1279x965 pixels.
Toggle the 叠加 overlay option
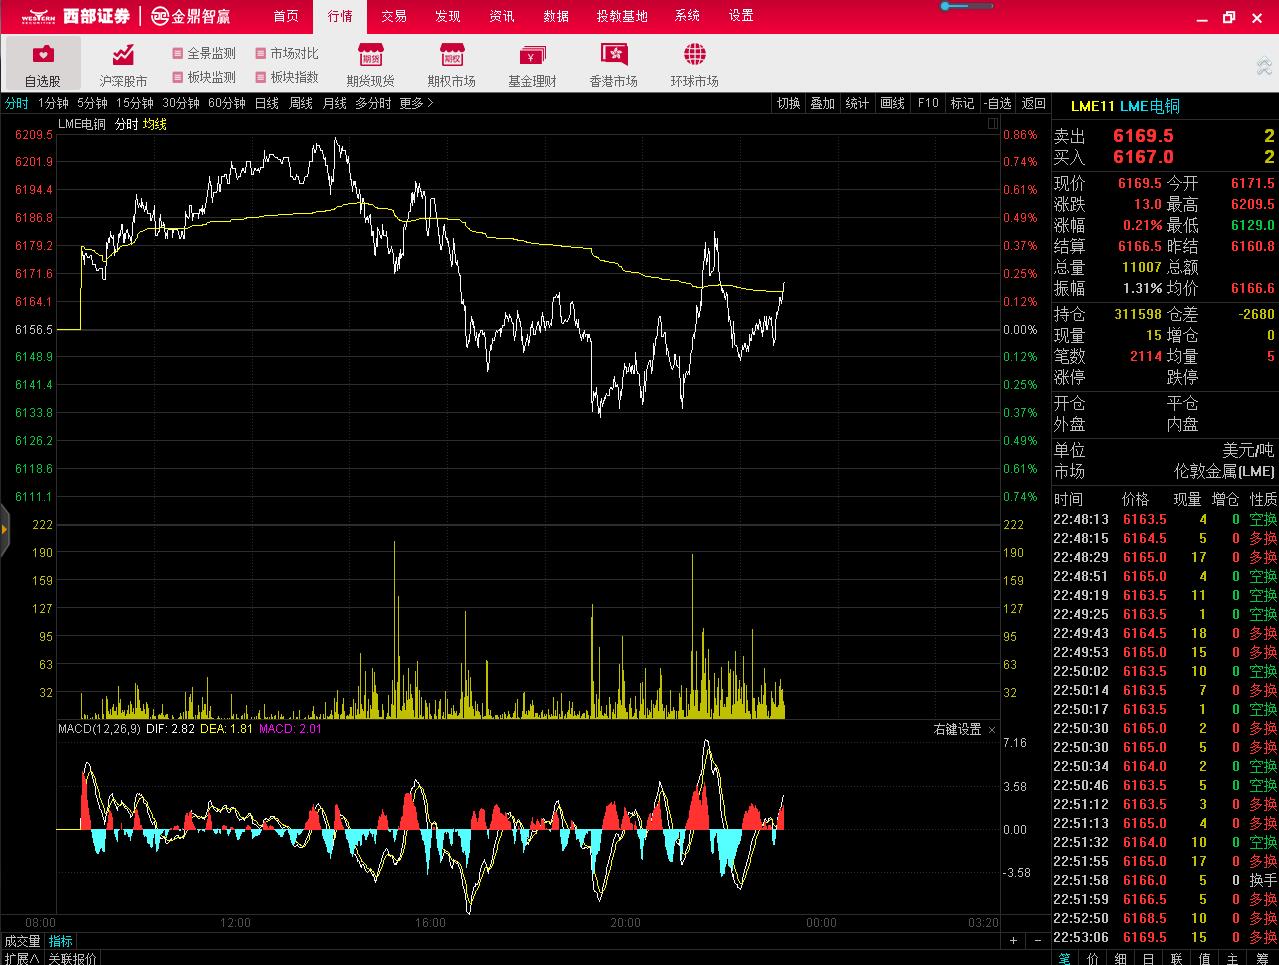coord(822,103)
